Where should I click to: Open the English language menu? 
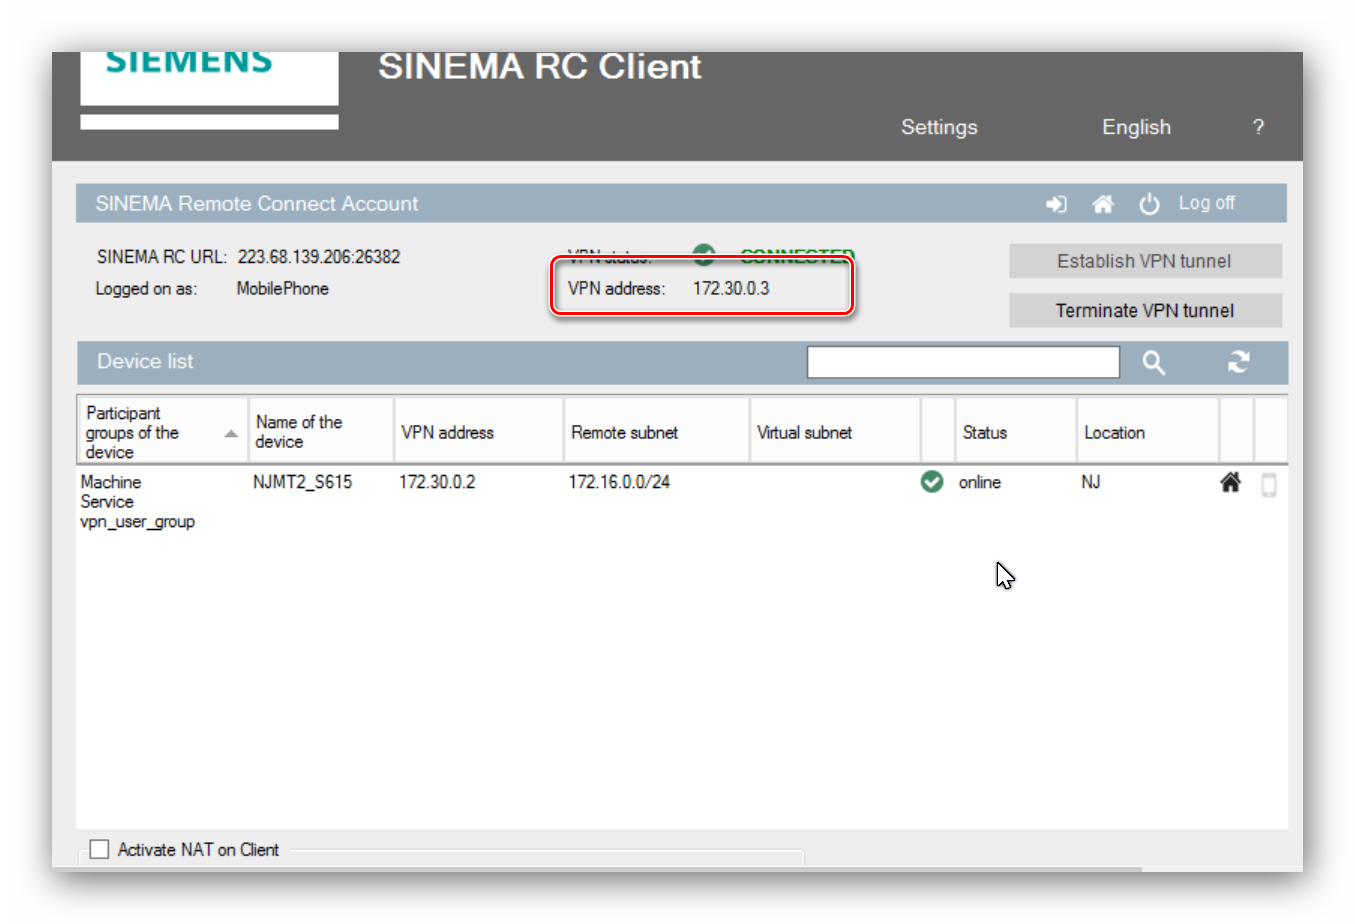pyautogui.click(x=1136, y=127)
